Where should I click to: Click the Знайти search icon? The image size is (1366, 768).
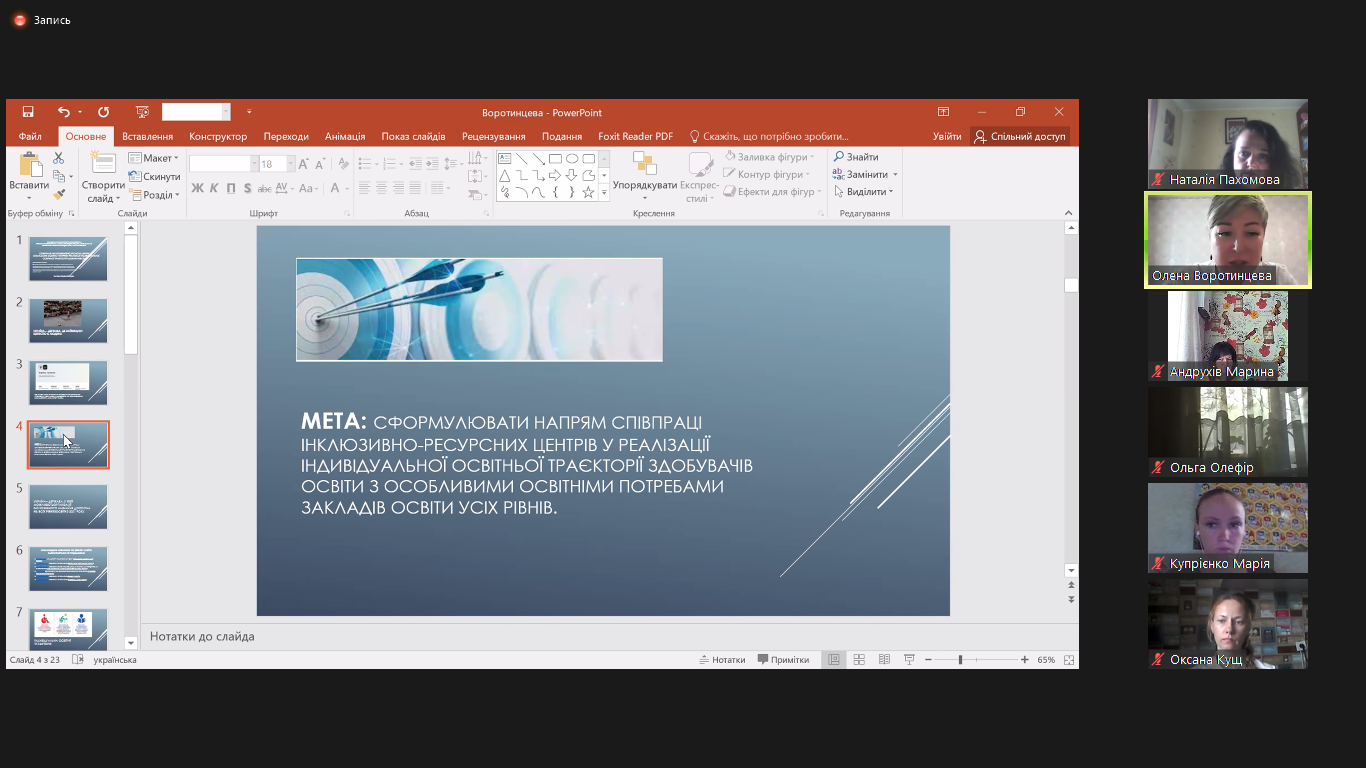[856, 157]
